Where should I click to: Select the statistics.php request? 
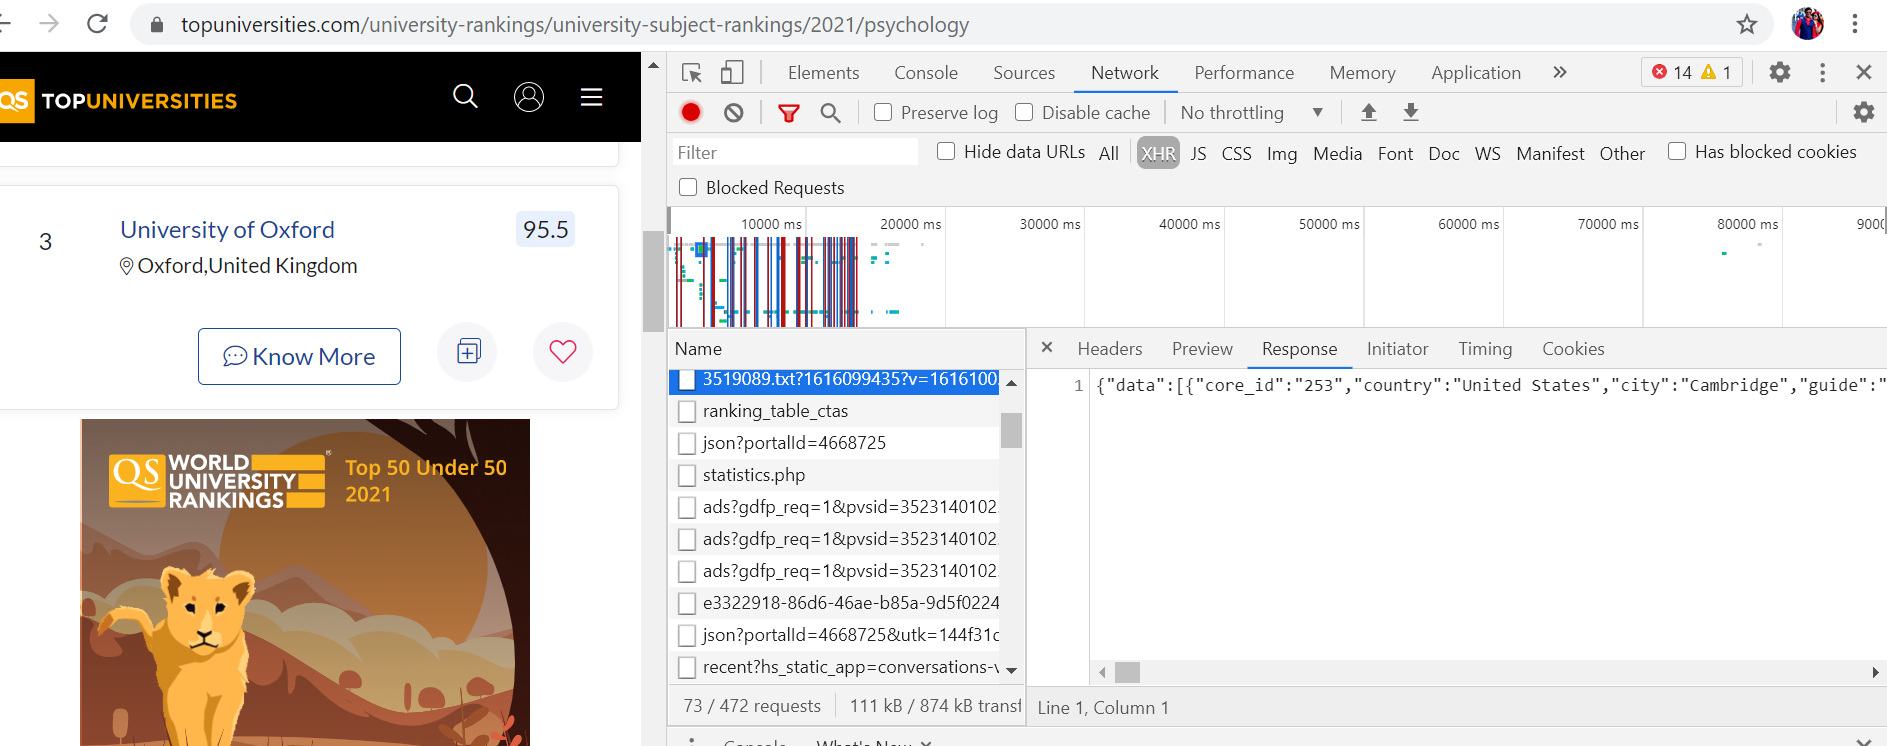coord(834,475)
